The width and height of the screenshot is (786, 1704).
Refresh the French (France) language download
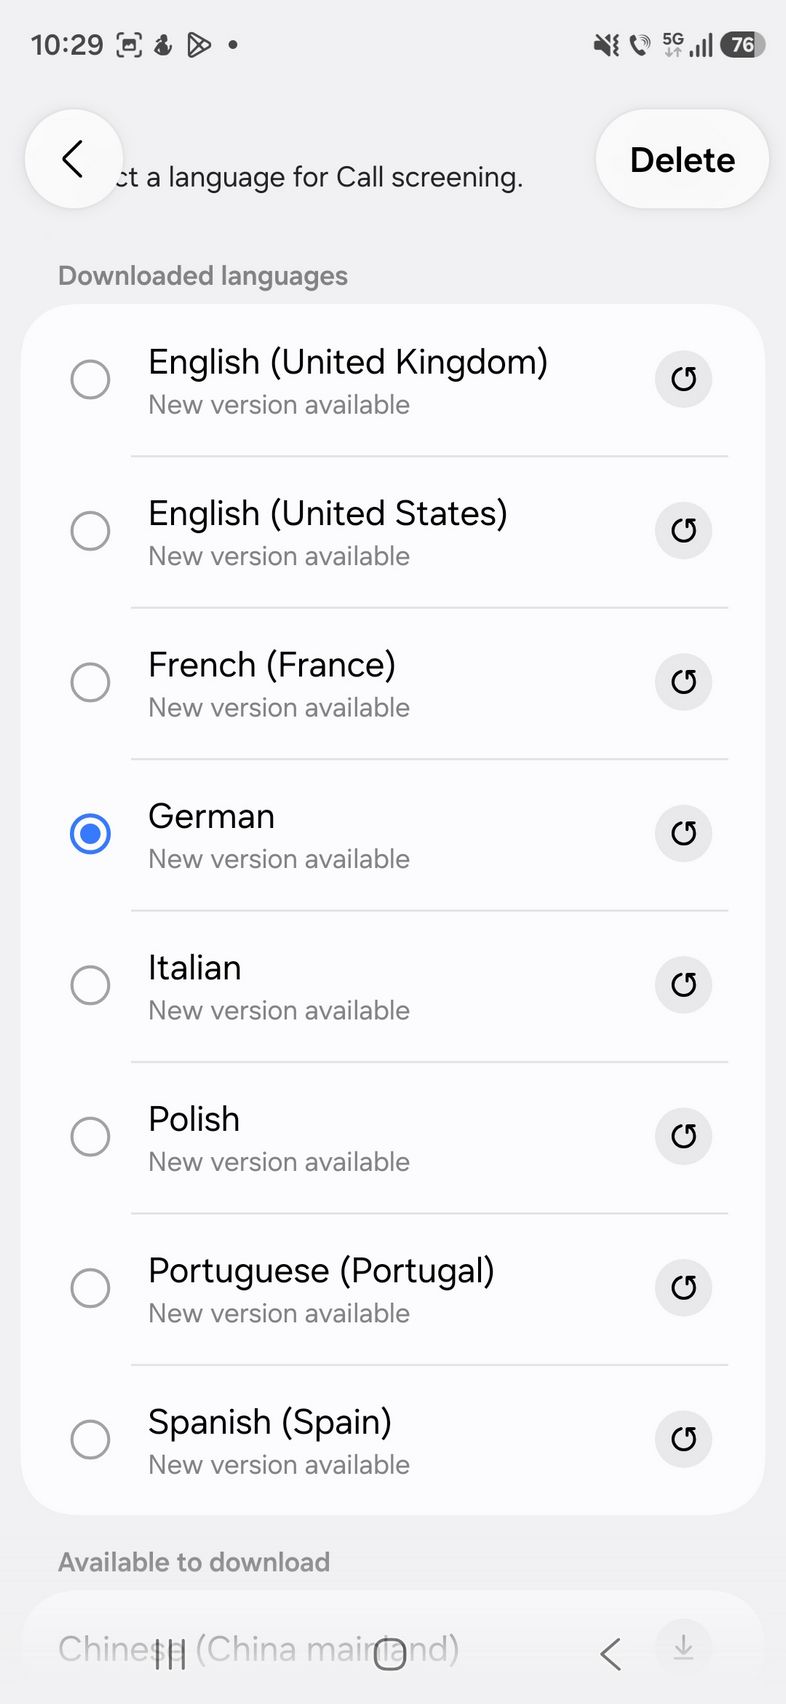coord(683,682)
